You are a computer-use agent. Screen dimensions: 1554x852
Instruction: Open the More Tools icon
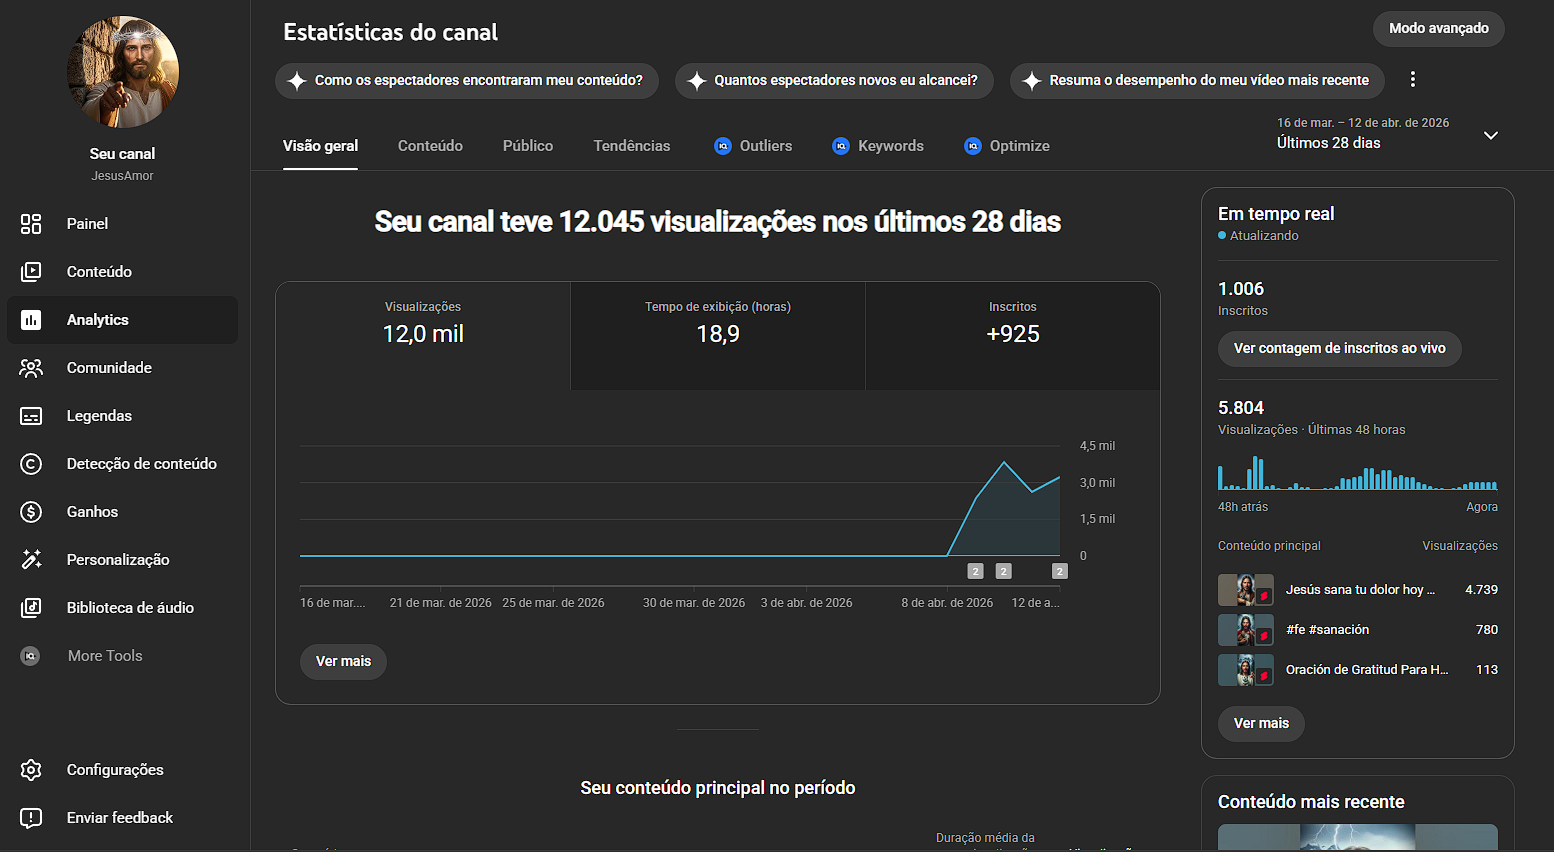pos(31,656)
